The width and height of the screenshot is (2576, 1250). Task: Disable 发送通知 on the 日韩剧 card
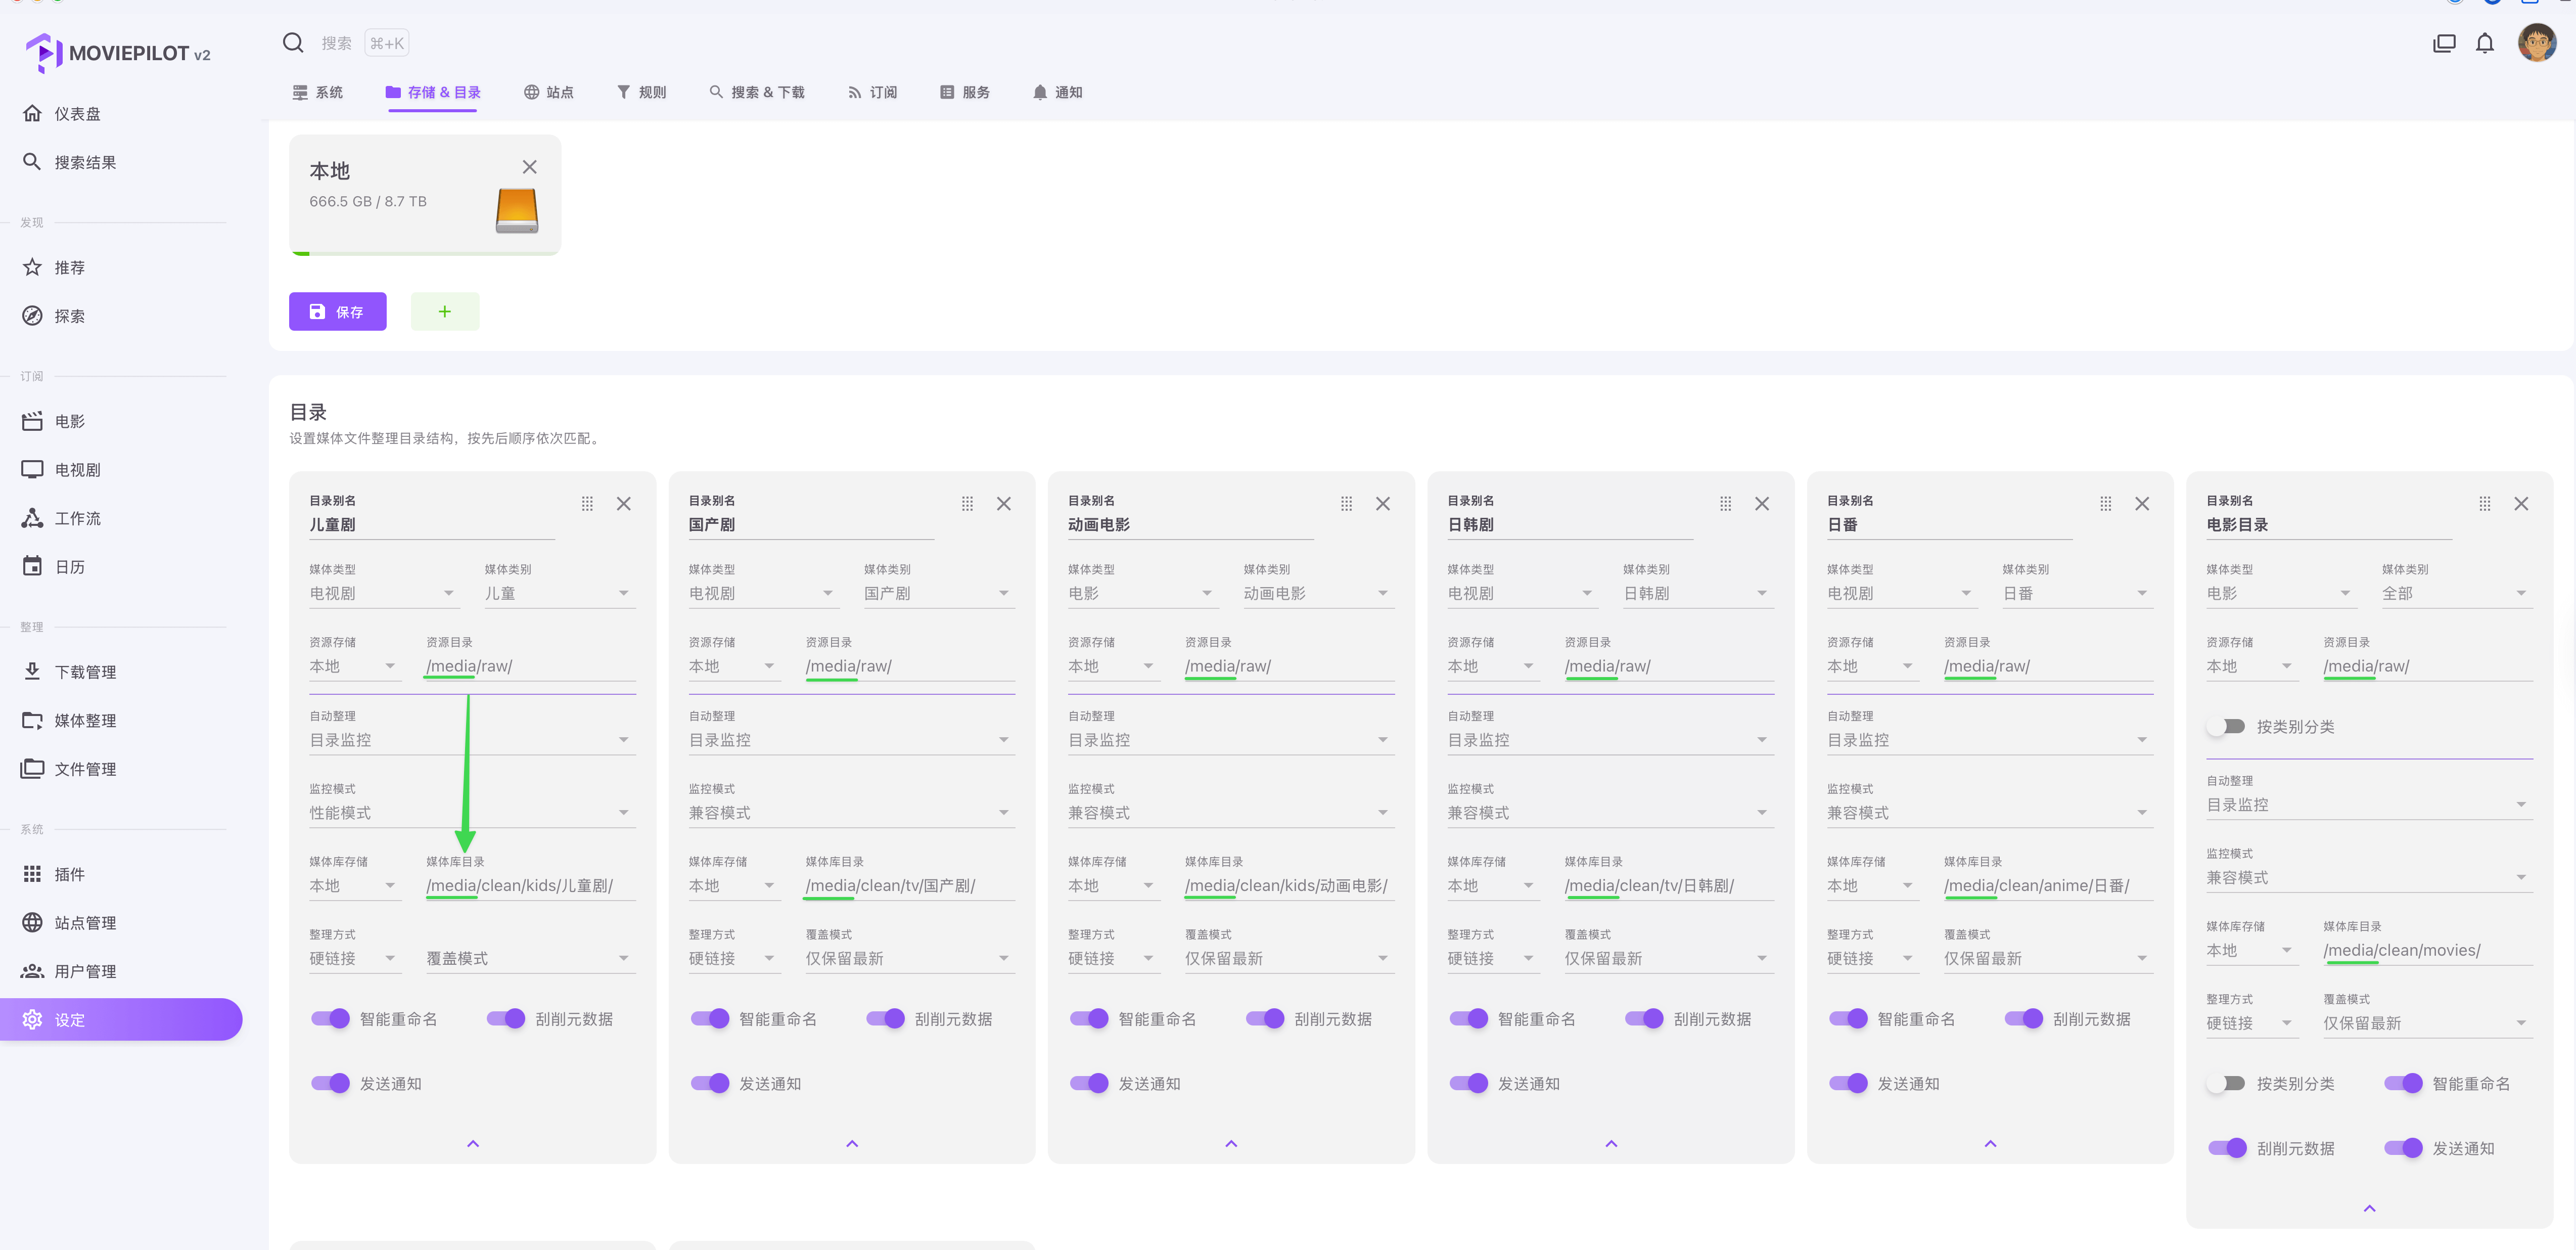click(1469, 1084)
